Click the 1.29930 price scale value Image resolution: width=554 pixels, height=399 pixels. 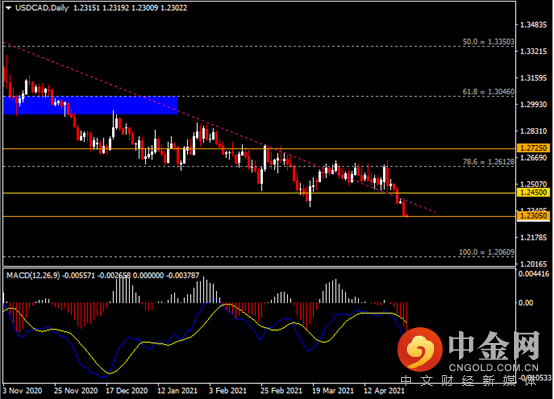point(534,105)
